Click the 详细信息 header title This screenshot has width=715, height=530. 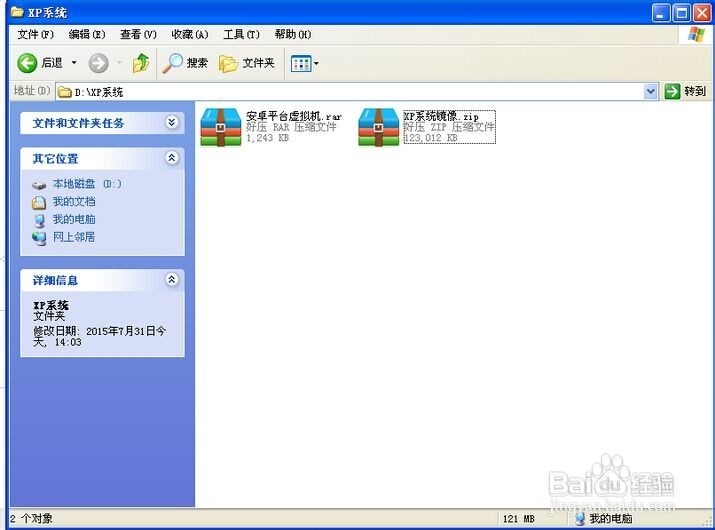(55, 280)
